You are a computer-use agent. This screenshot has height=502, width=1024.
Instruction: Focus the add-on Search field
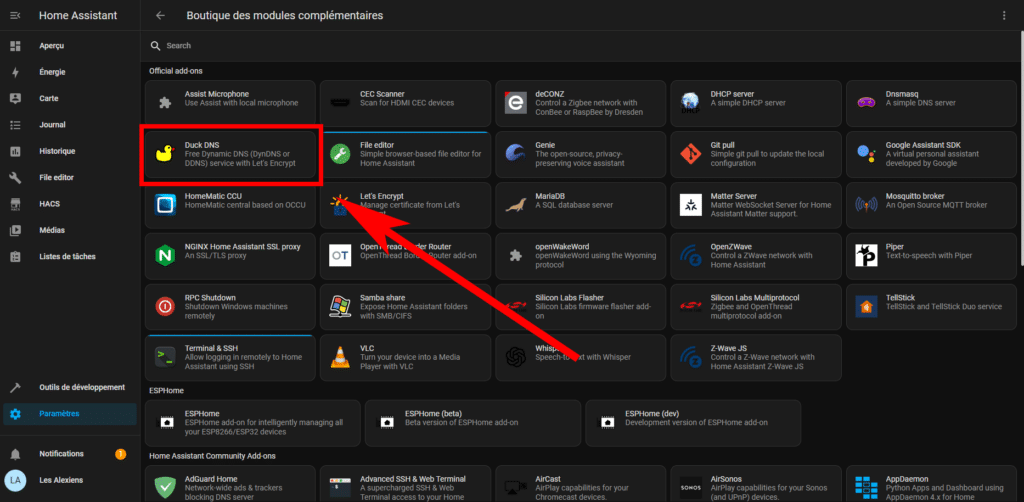583,46
